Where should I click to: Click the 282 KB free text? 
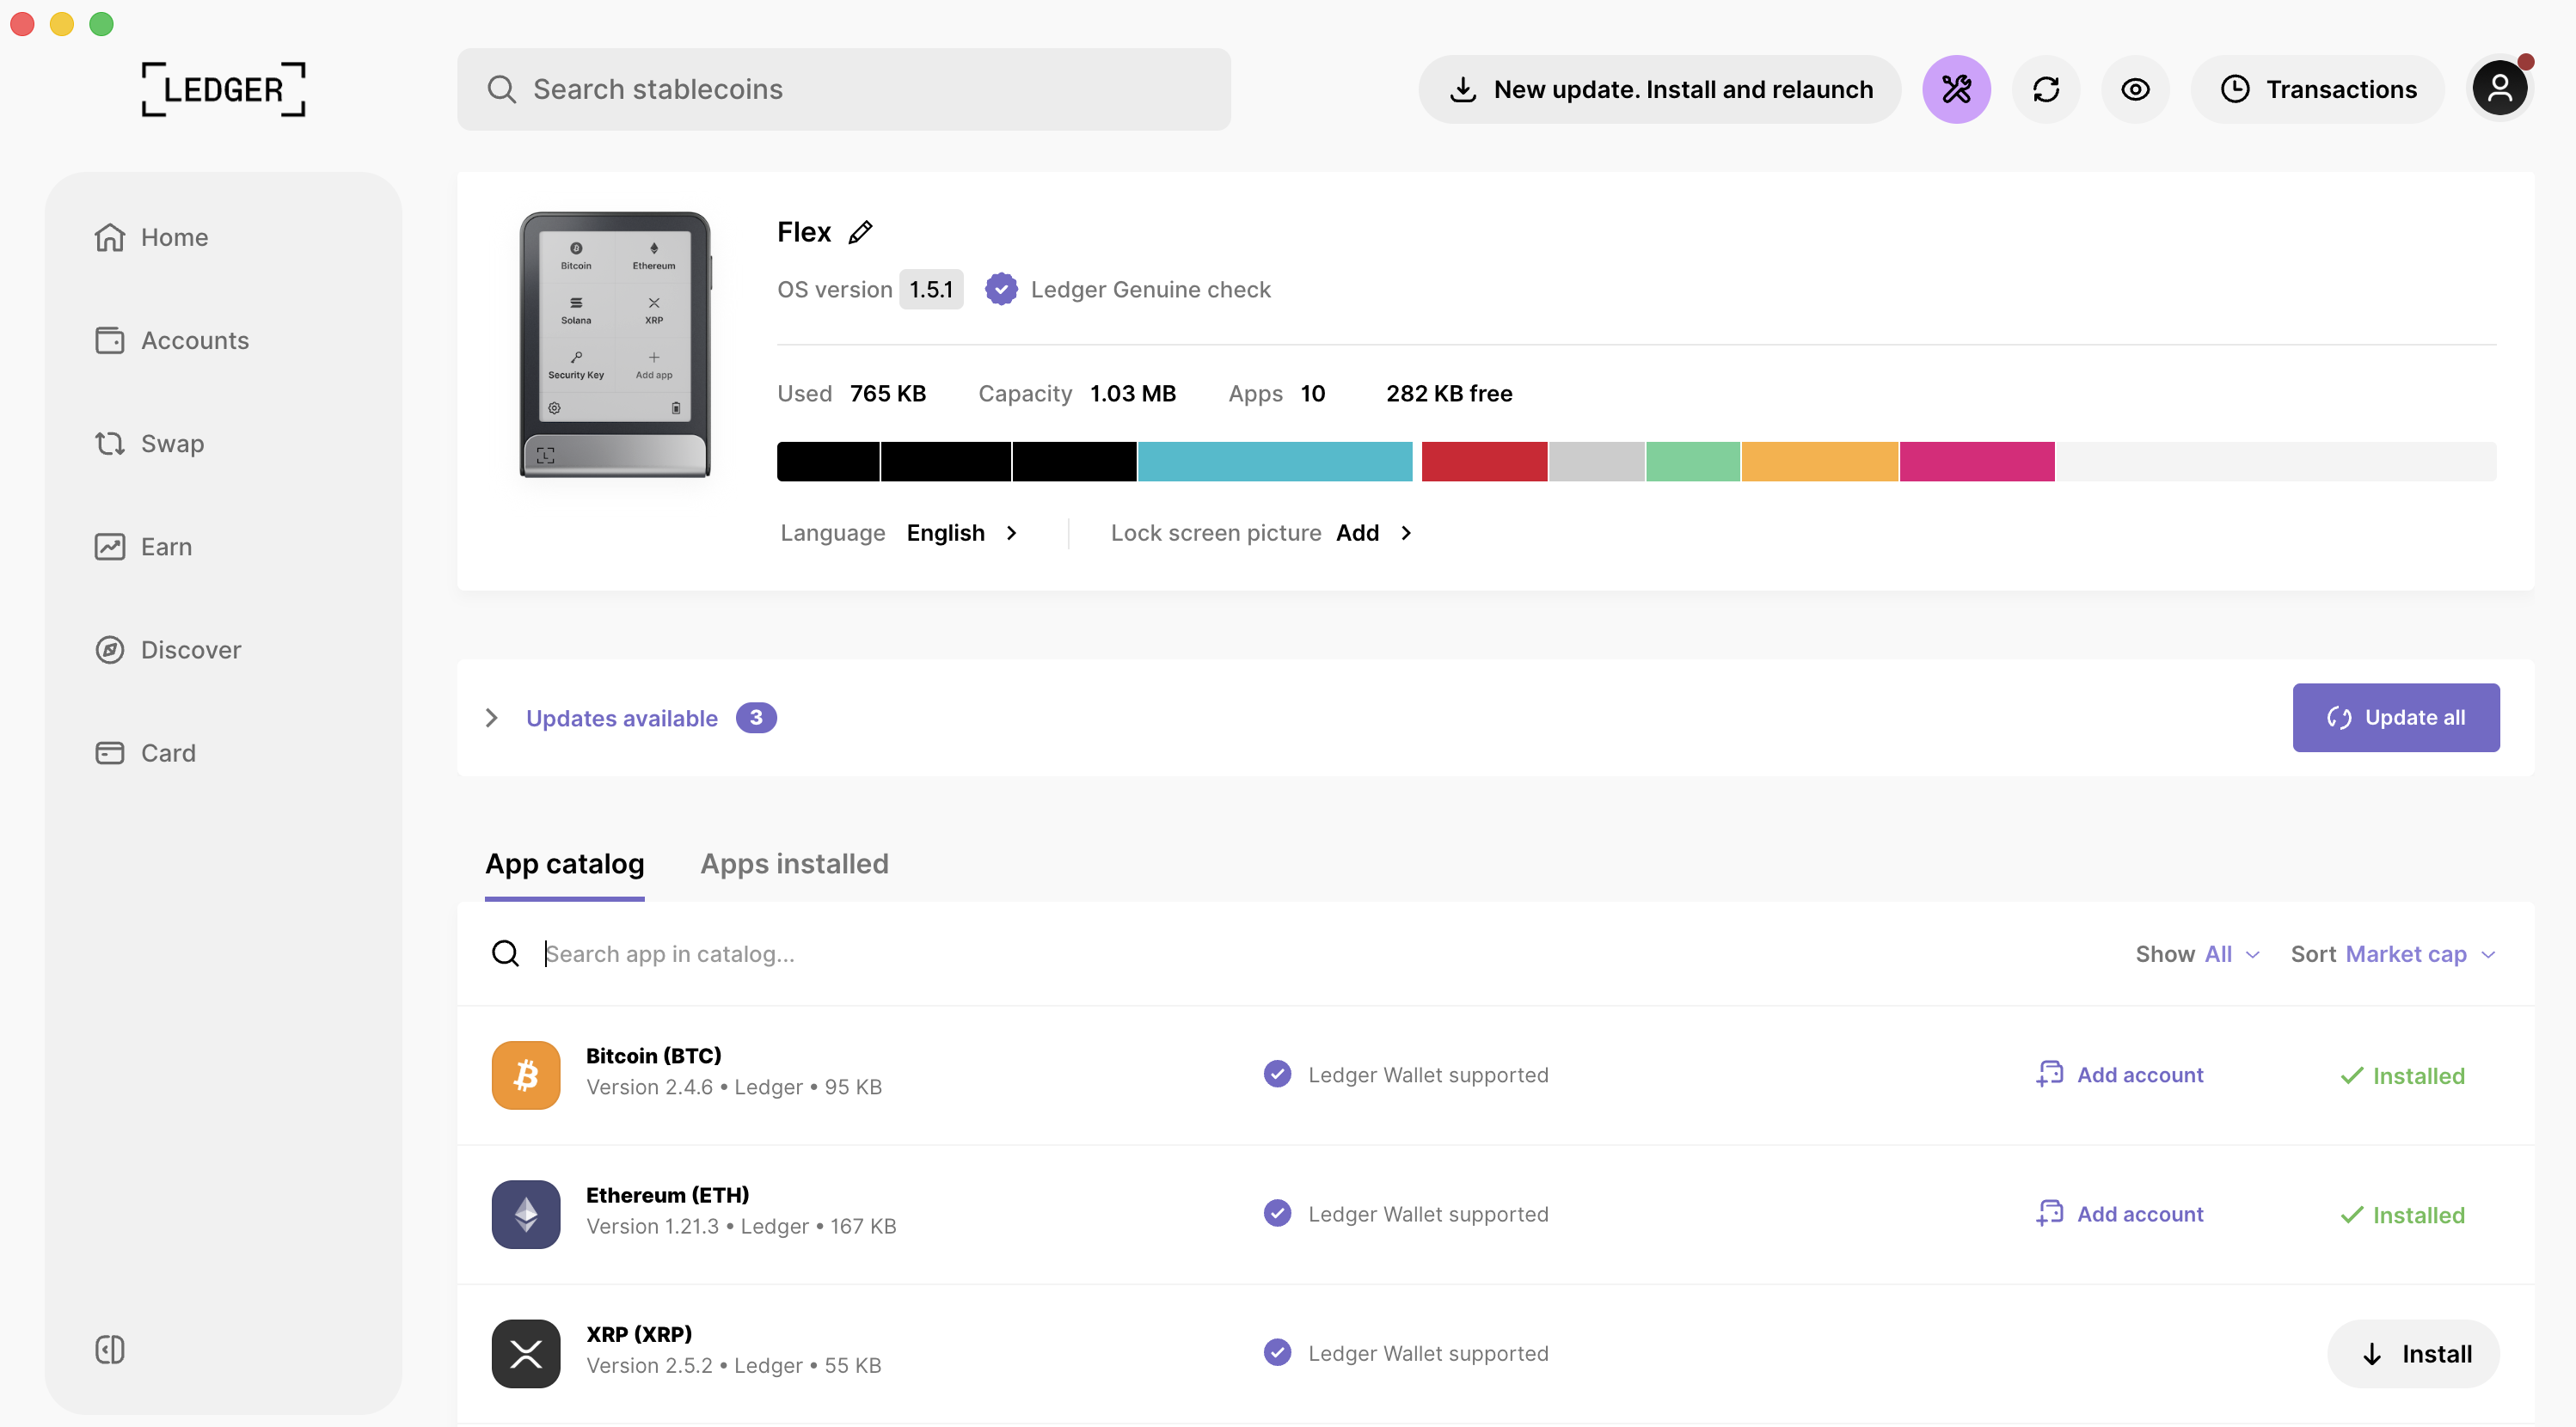(1449, 393)
